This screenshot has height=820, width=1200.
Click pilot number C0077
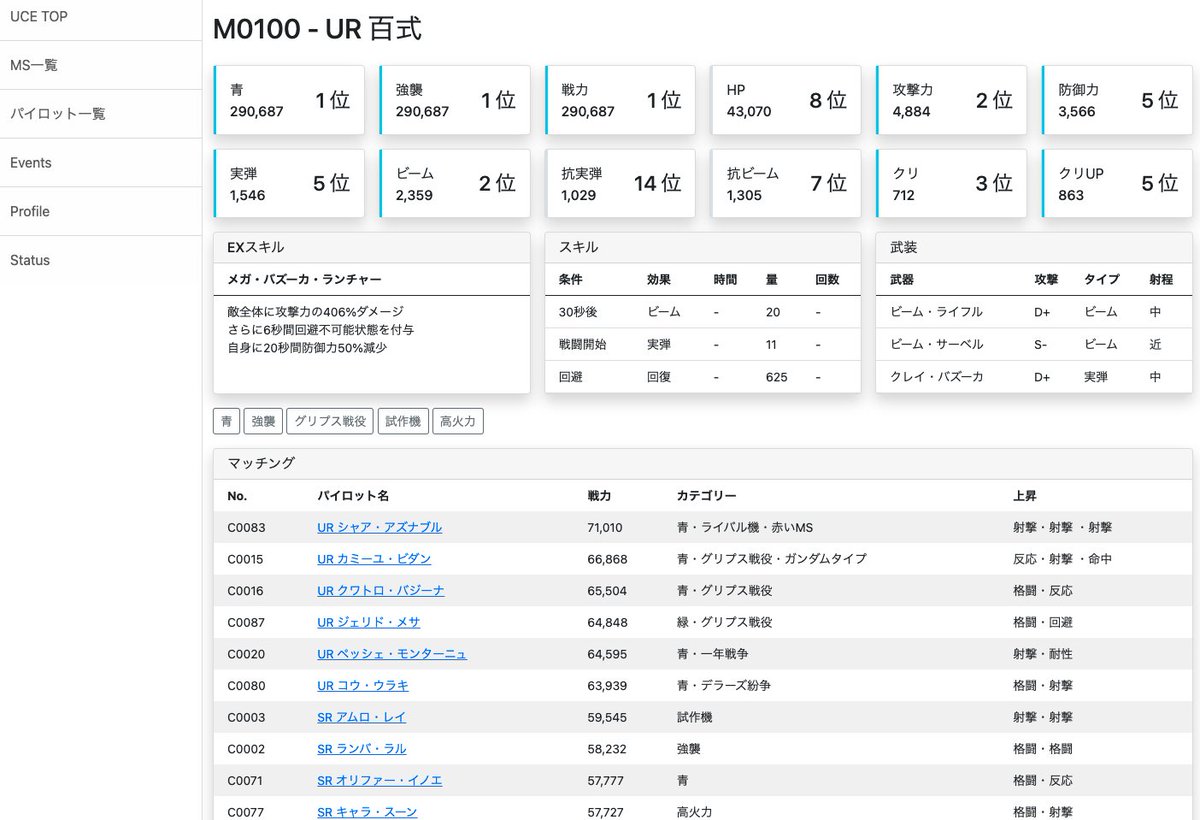coord(246,812)
